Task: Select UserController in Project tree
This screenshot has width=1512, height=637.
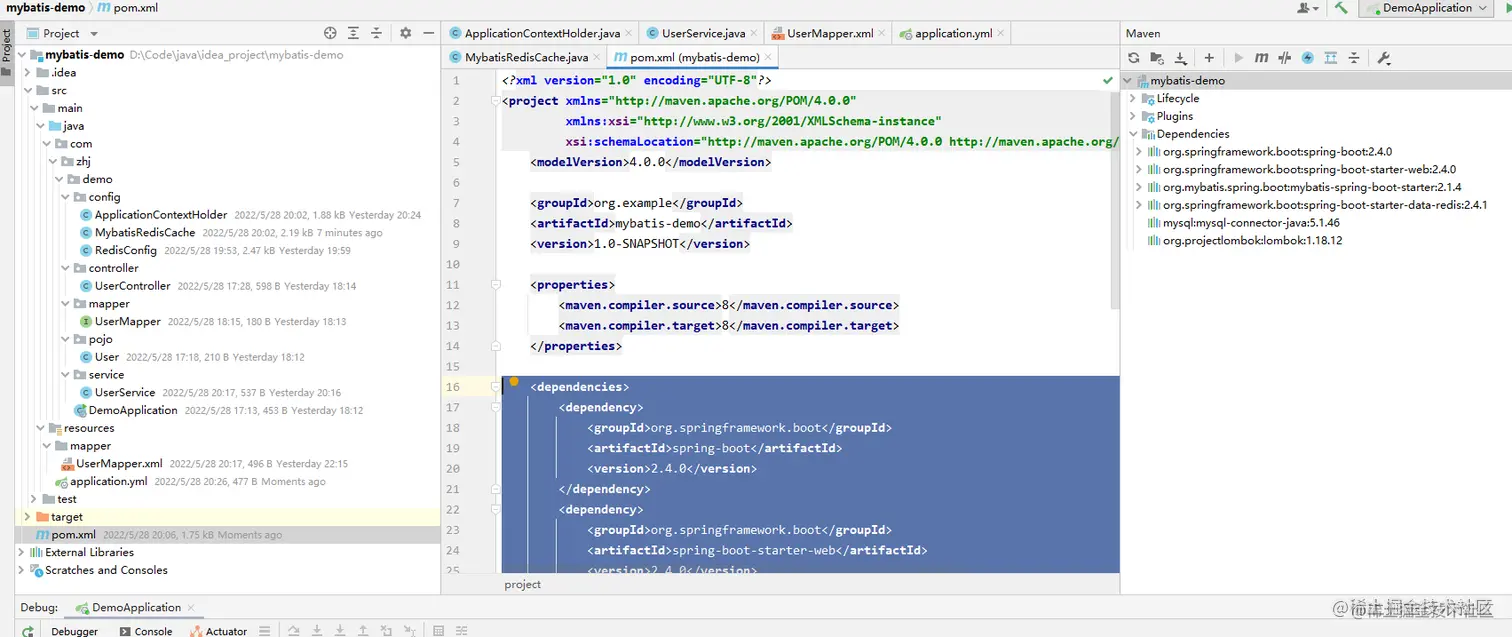Action: (x=132, y=286)
